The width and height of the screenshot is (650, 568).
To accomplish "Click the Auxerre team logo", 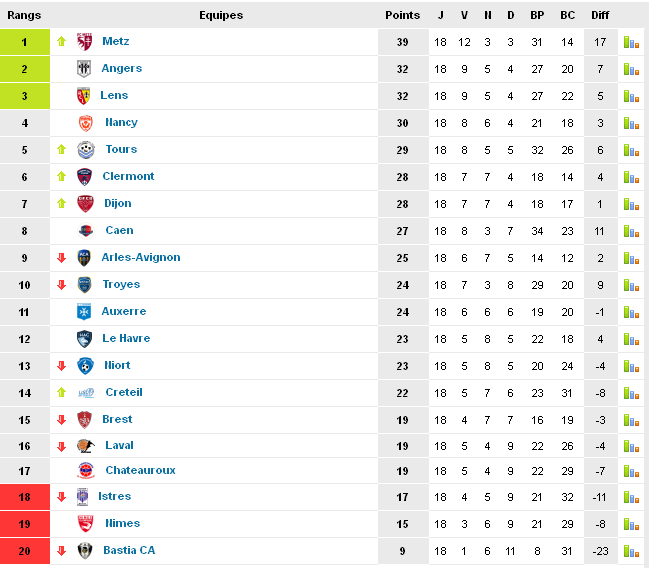I will (84, 312).
